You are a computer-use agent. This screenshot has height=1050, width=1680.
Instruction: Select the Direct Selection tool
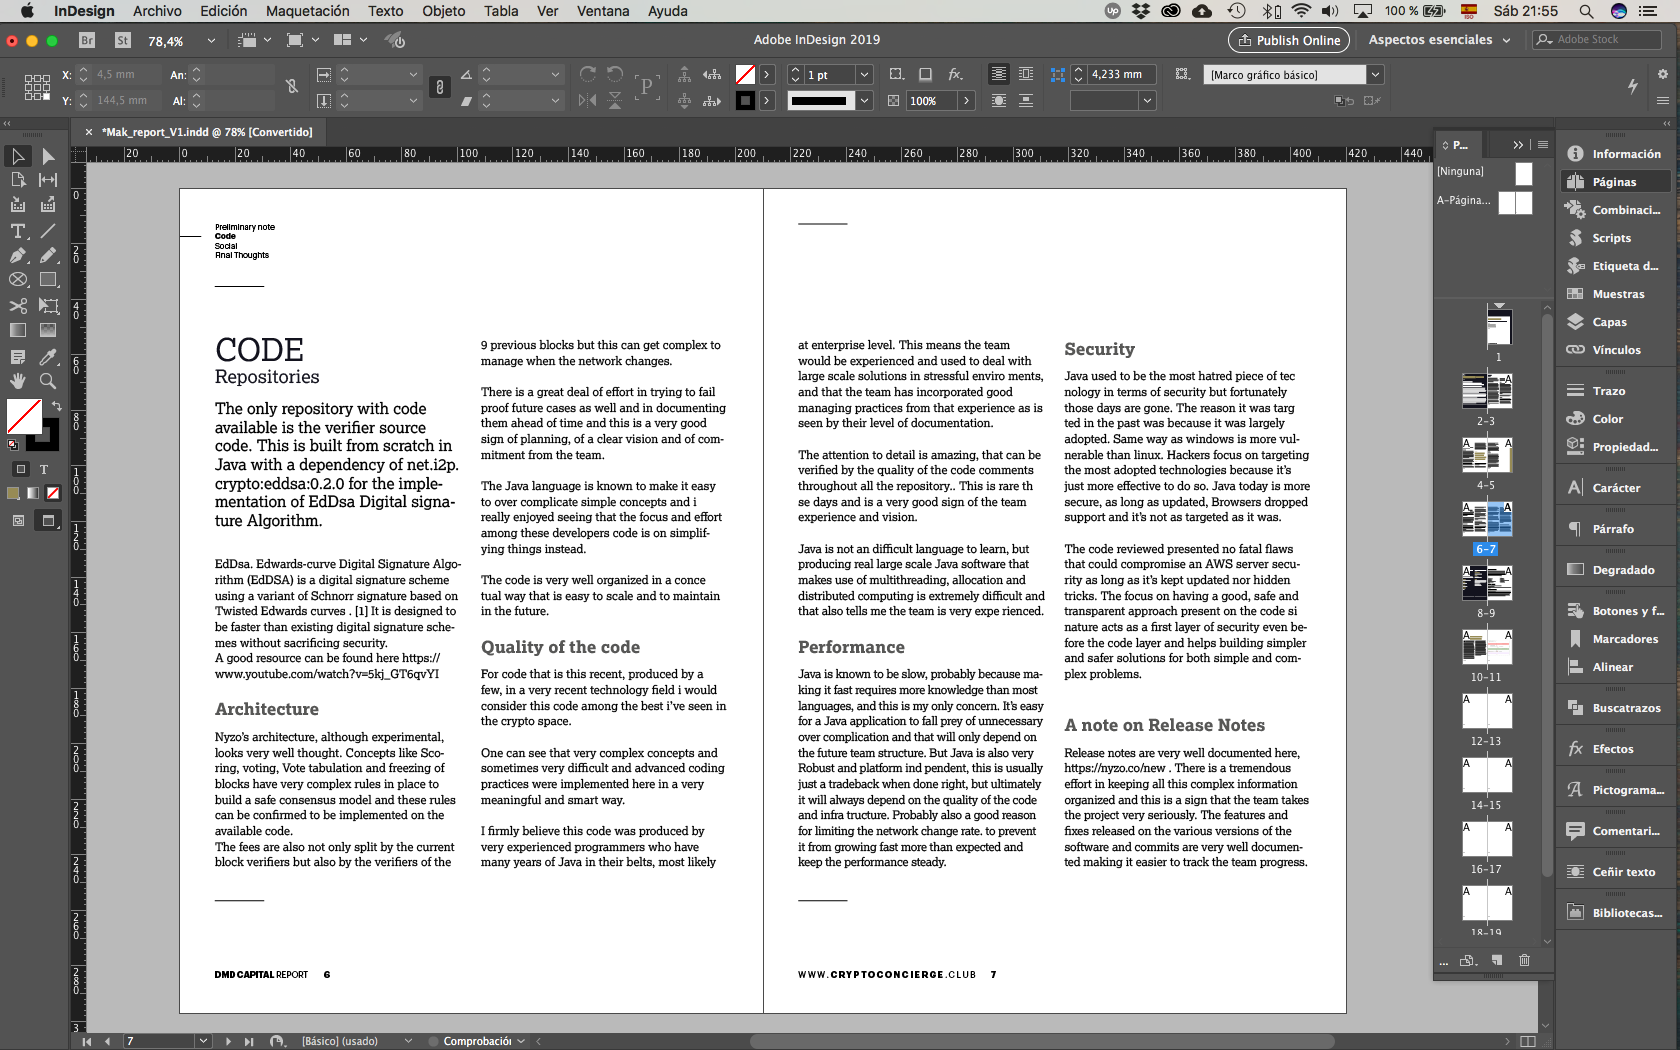[x=48, y=156]
